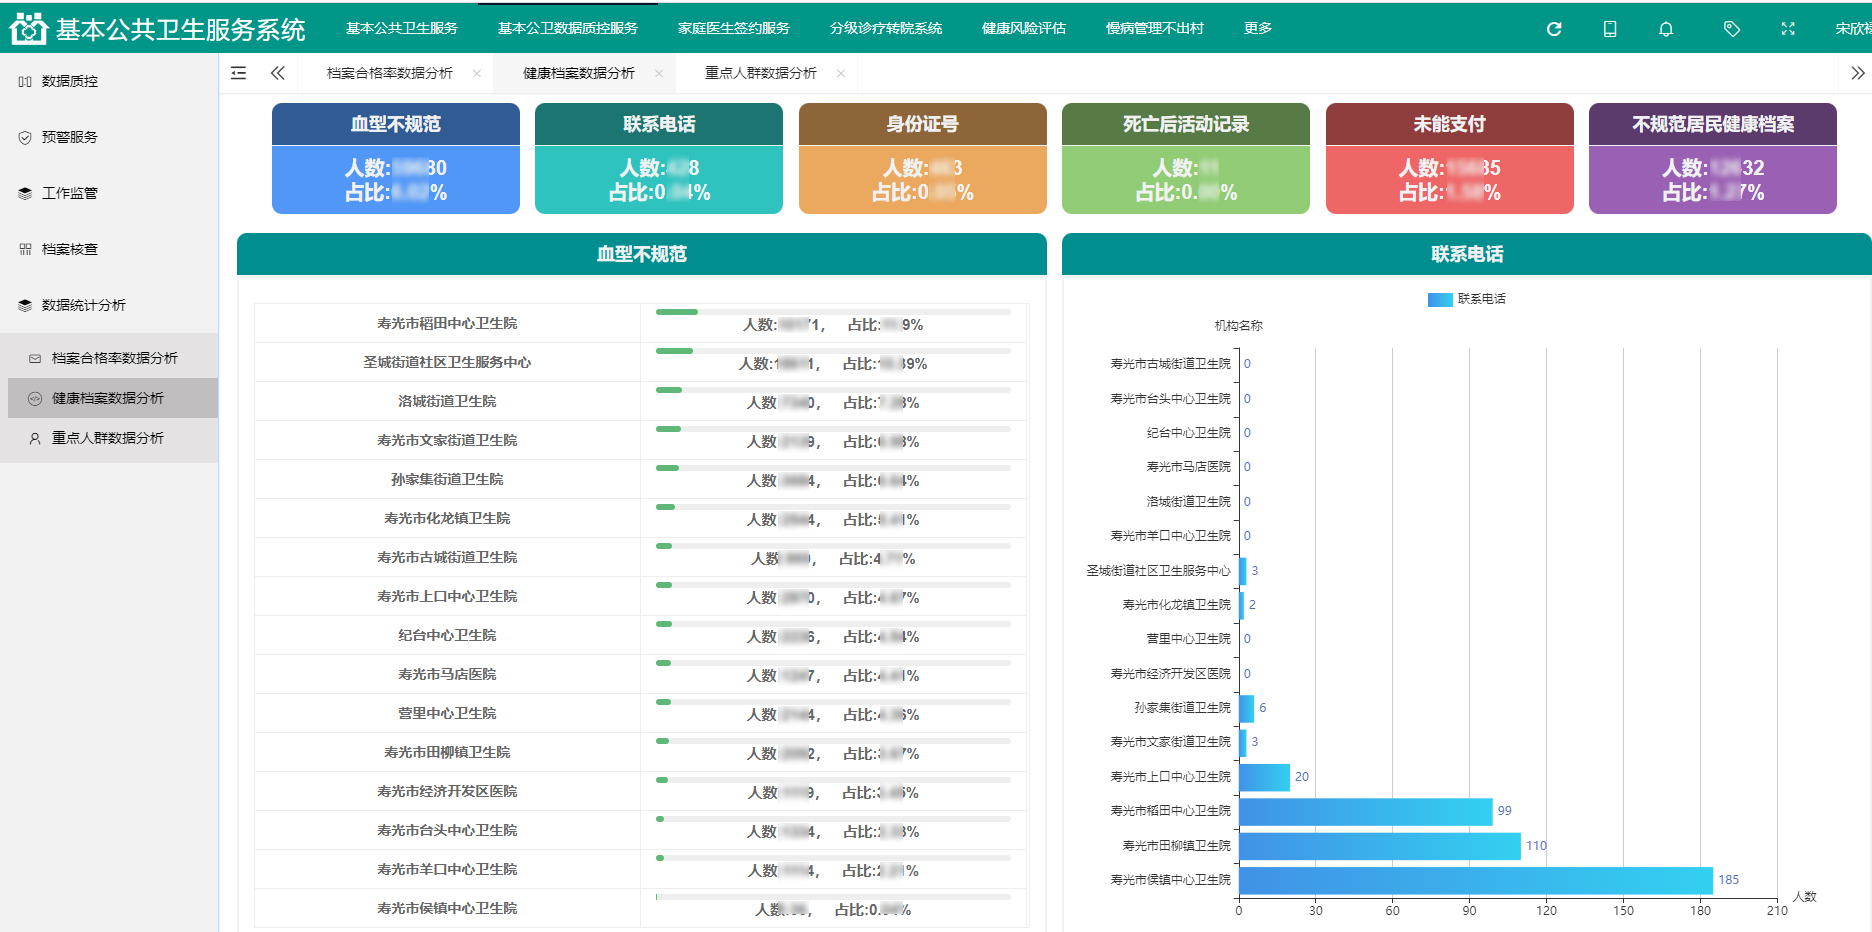This screenshot has width=1872, height=932.
Task: Click the 血型不规范 summary card
Action: (x=395, y=158)
